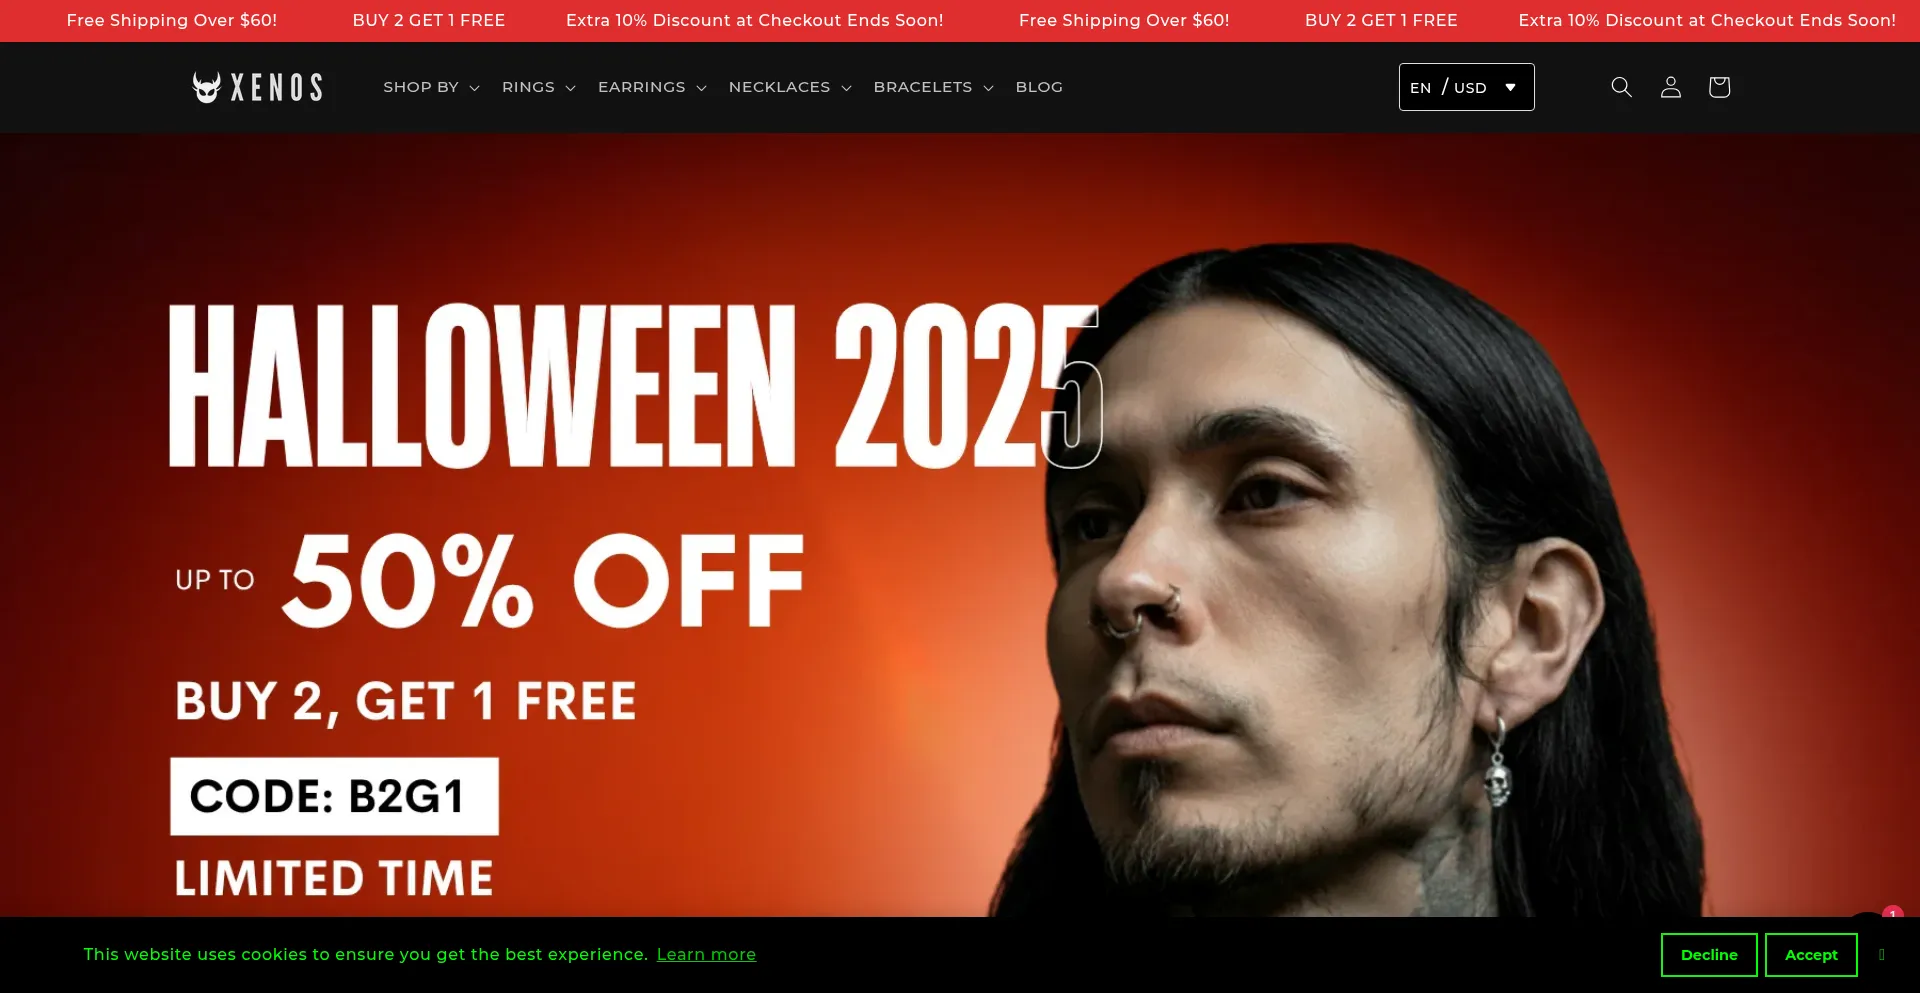Accept the cookies
This screenshot has height=993, width=1920.
coord(1811,955)
